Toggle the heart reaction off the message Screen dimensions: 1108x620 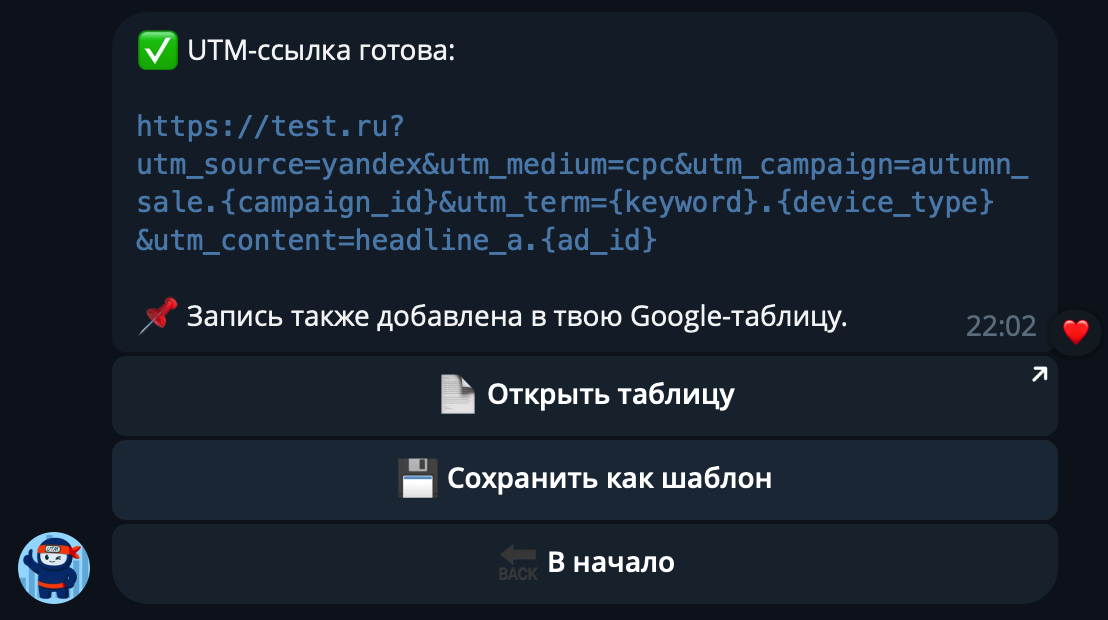click(x=1075, y=333)
